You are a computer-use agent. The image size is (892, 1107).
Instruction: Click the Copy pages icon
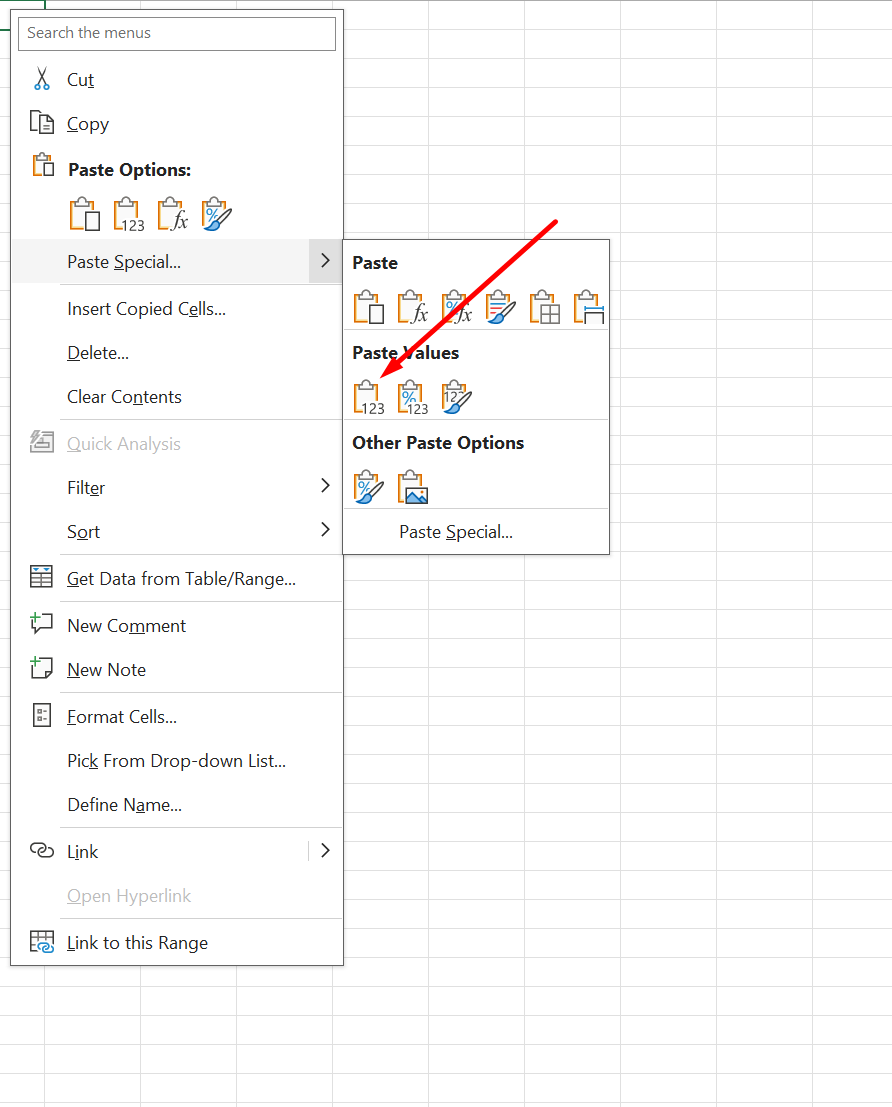tap(42, 122)
